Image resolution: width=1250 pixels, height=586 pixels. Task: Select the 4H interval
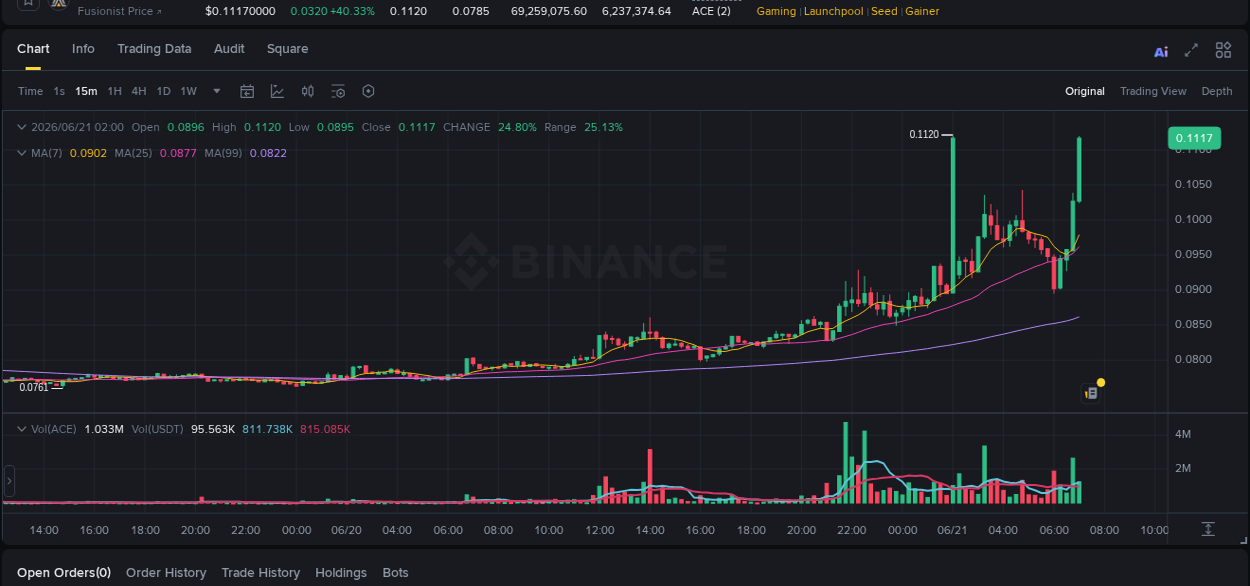(139, 91)
